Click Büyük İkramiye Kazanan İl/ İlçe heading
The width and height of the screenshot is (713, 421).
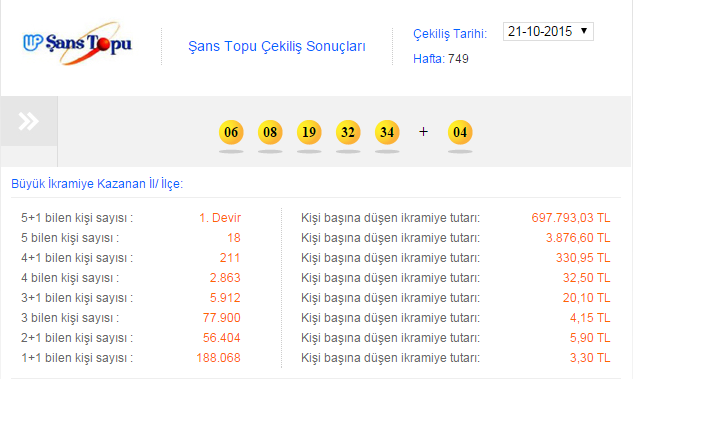pos(97,184)
